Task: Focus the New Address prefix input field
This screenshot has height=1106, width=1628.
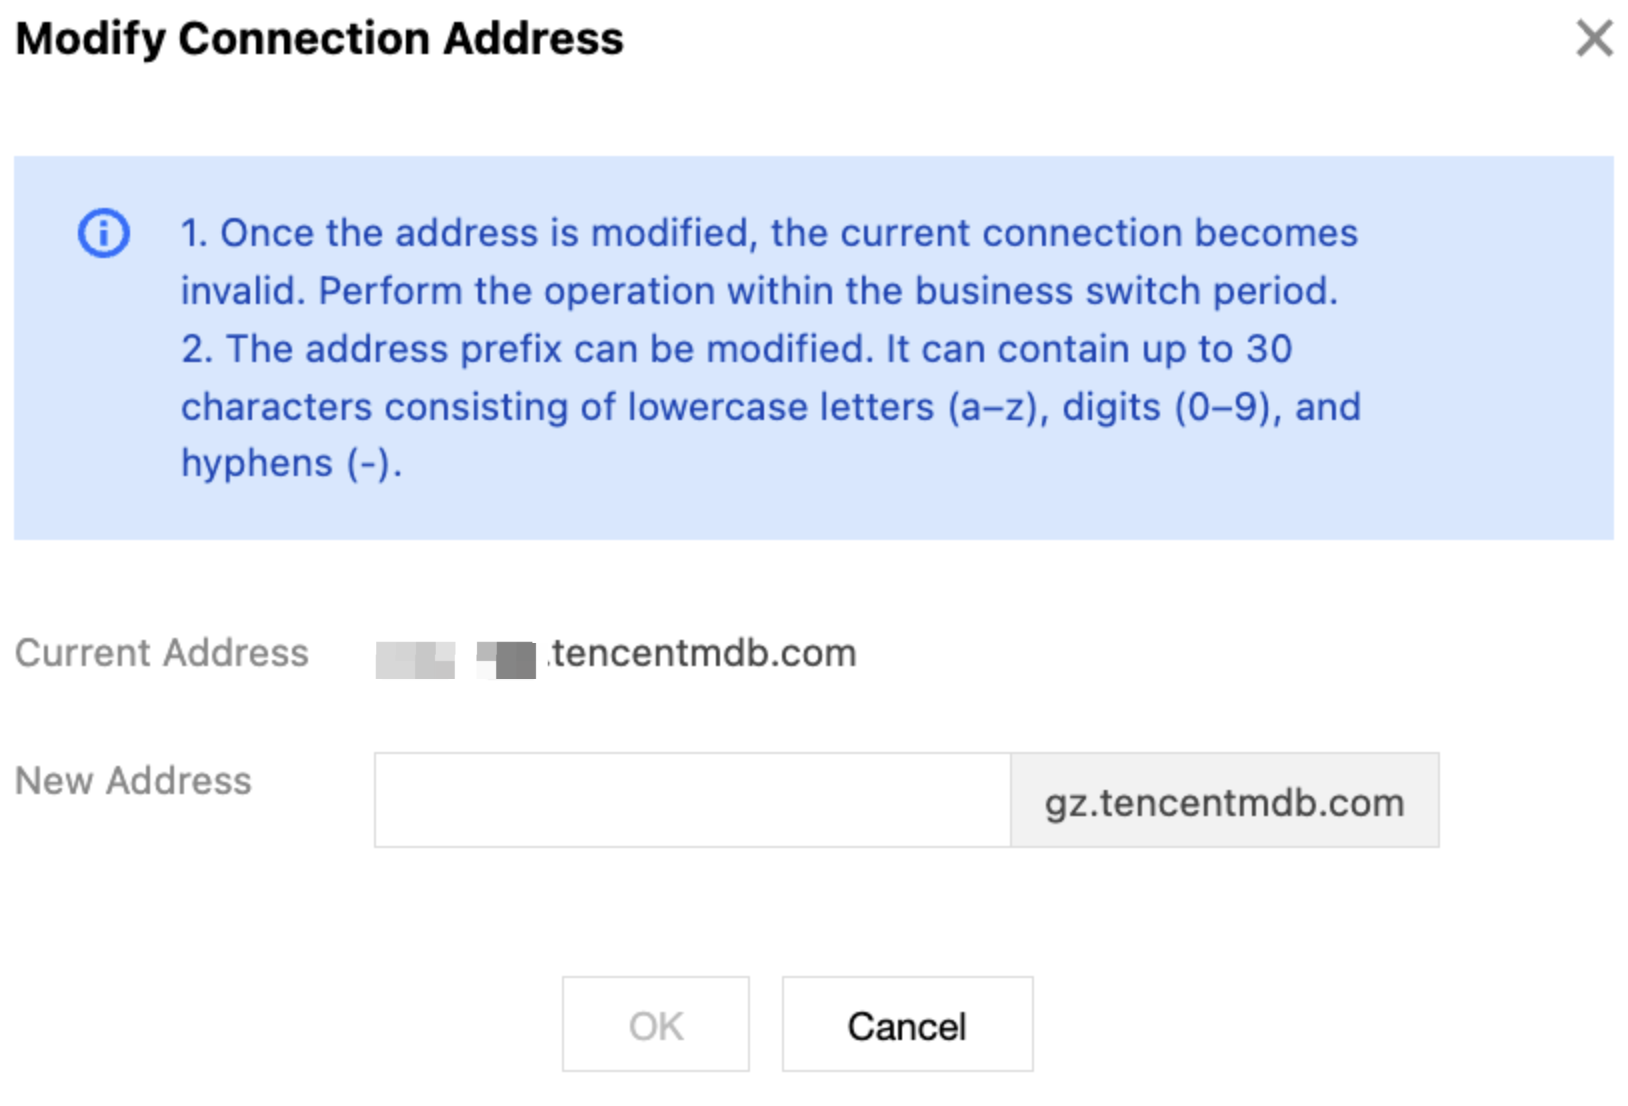Action: (x=692, y=800)
